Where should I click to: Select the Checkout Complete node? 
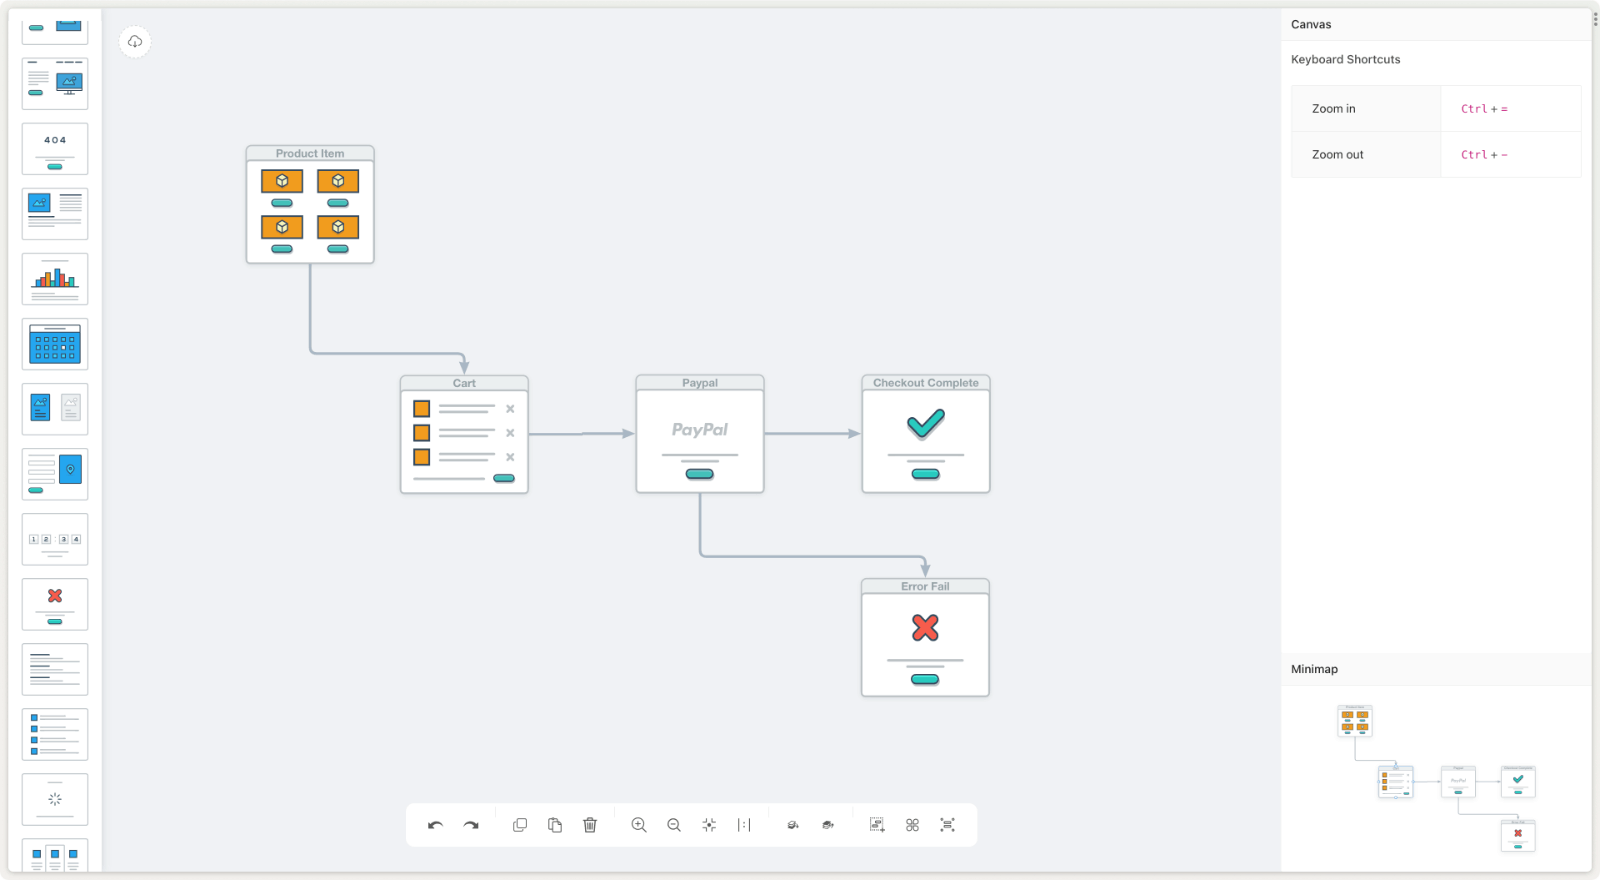[x=926, y=435]
